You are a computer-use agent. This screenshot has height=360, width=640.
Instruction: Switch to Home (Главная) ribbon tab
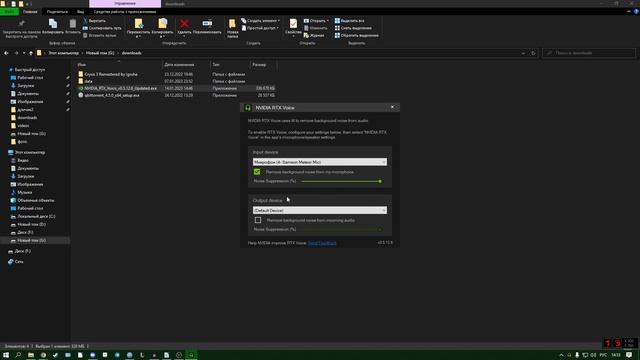(x=30, y=12)
